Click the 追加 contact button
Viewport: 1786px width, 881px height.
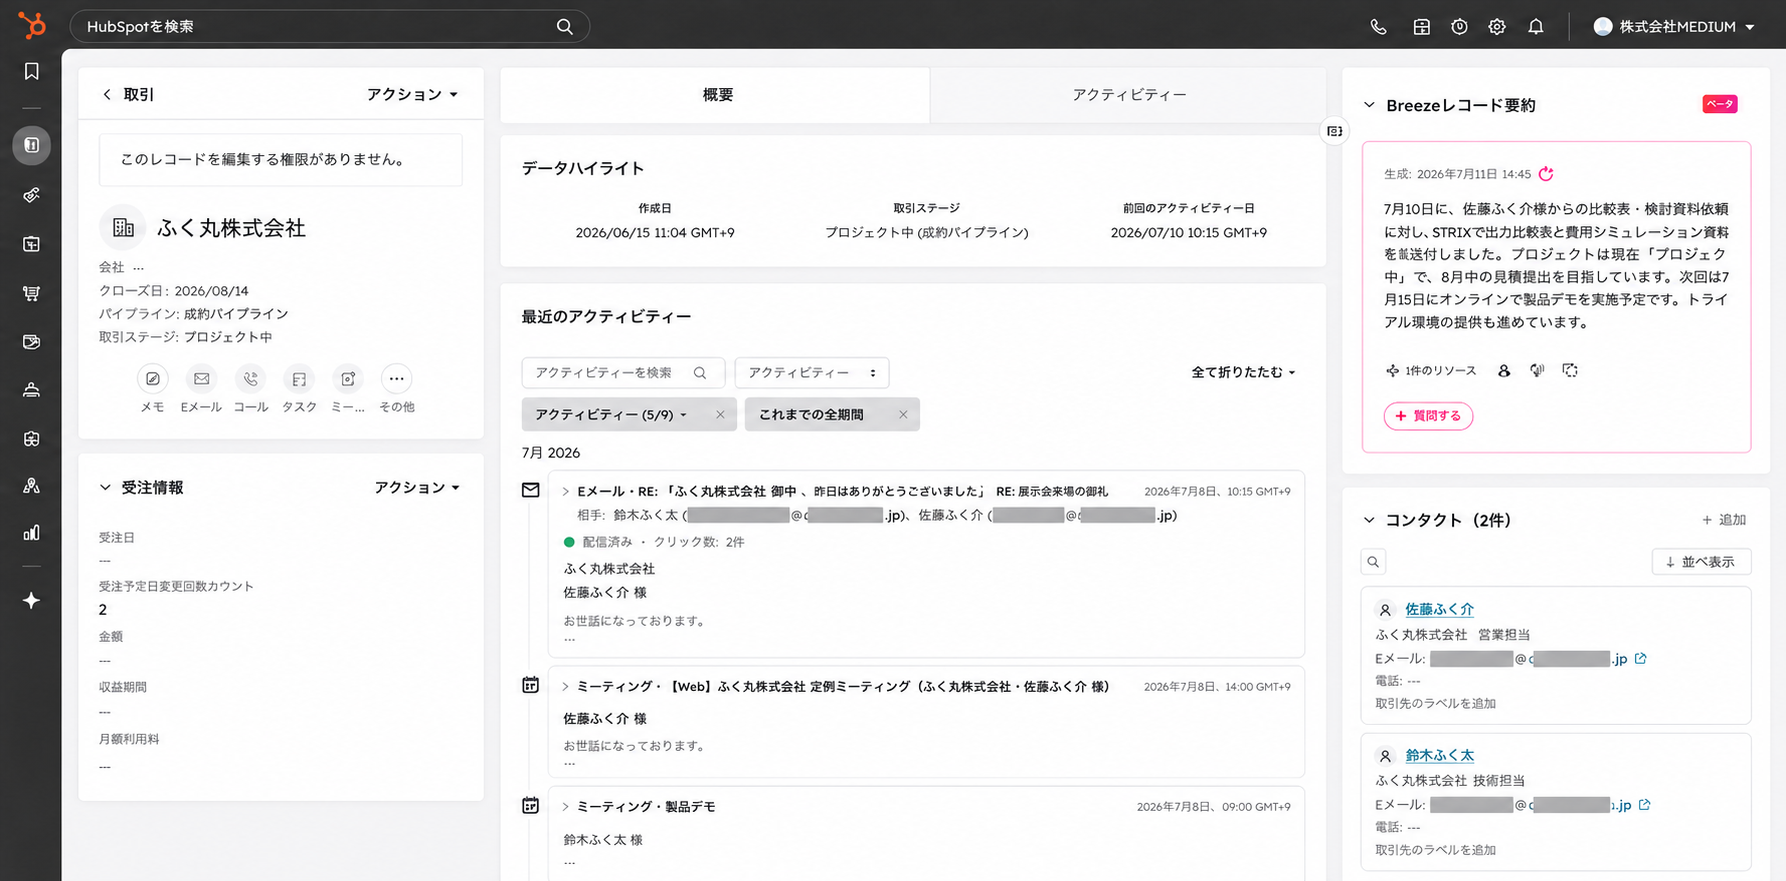tap(1724, 520)
